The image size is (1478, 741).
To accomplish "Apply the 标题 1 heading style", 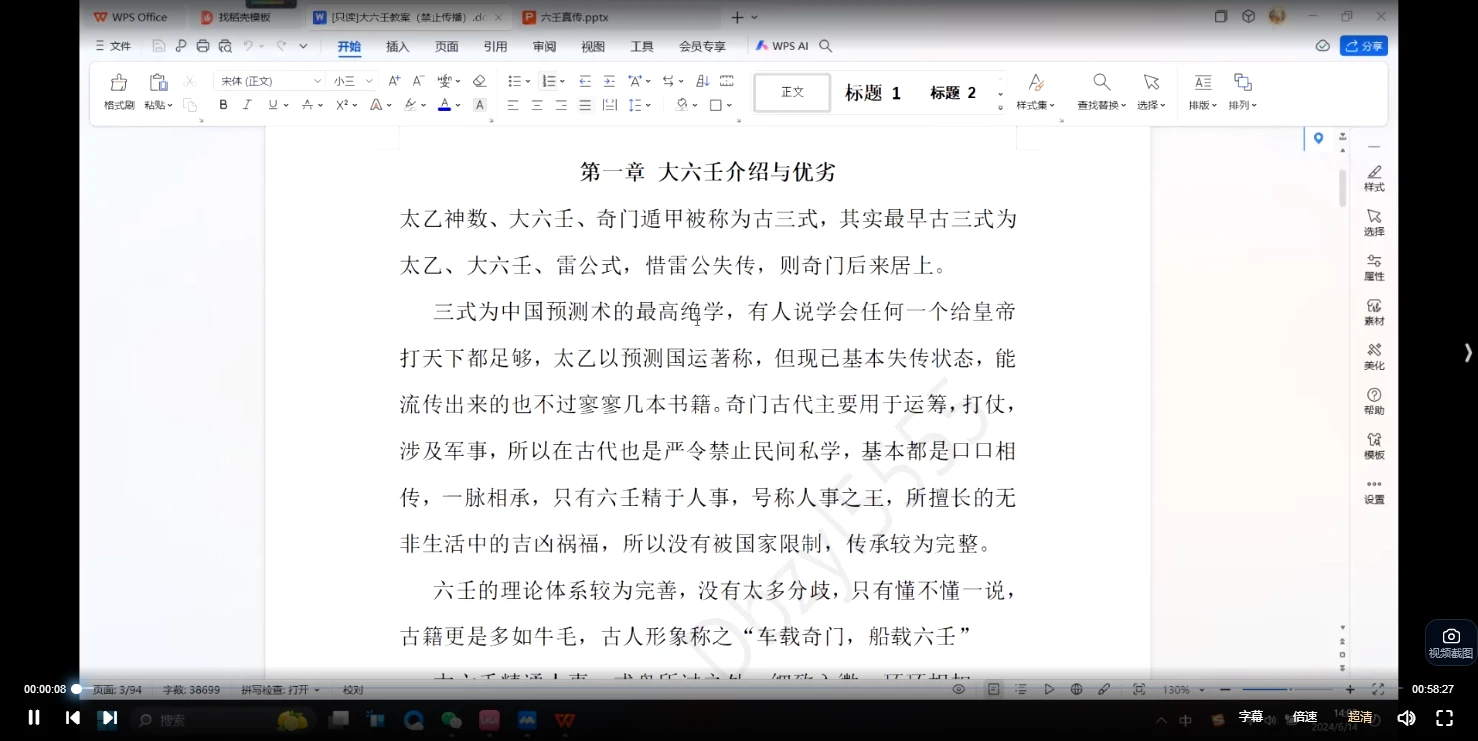I will click(x=873, y=93).
